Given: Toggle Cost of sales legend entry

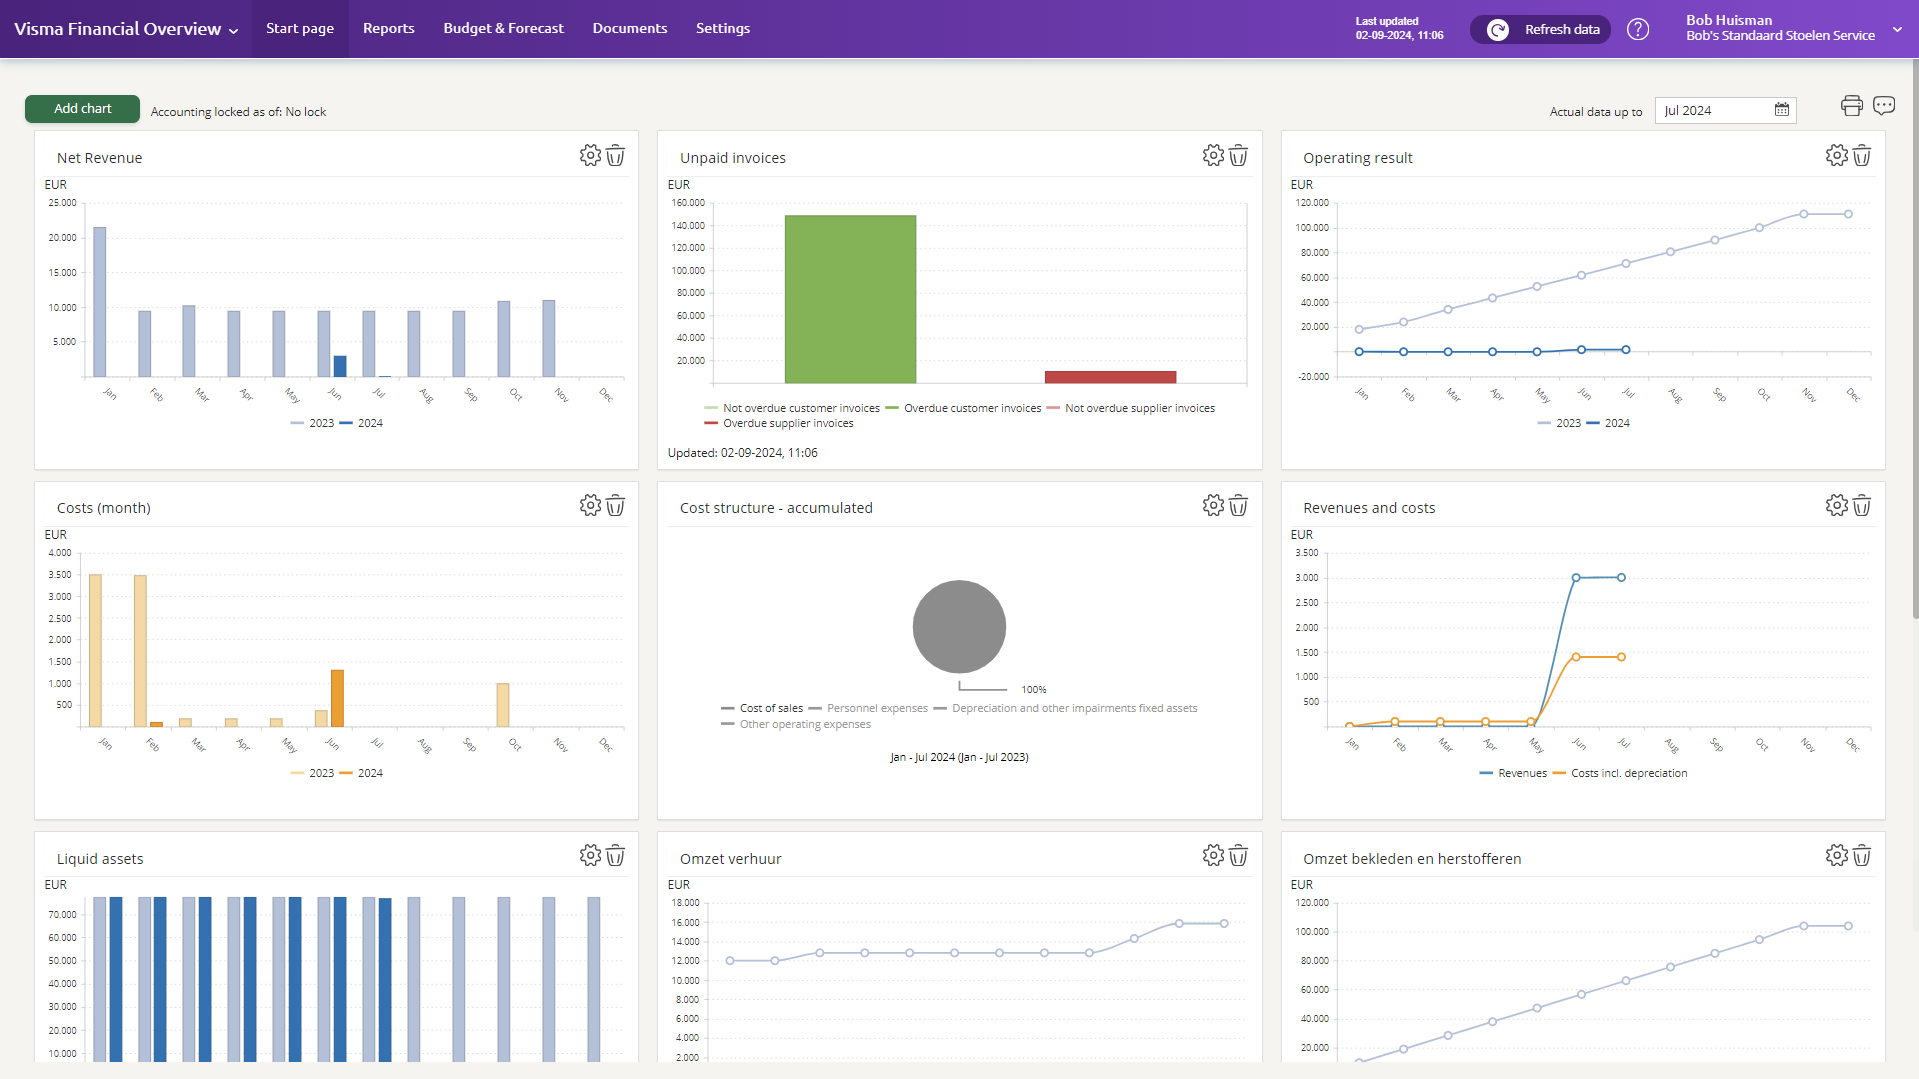Looking at the screenshot, I should tap(762, 708).
